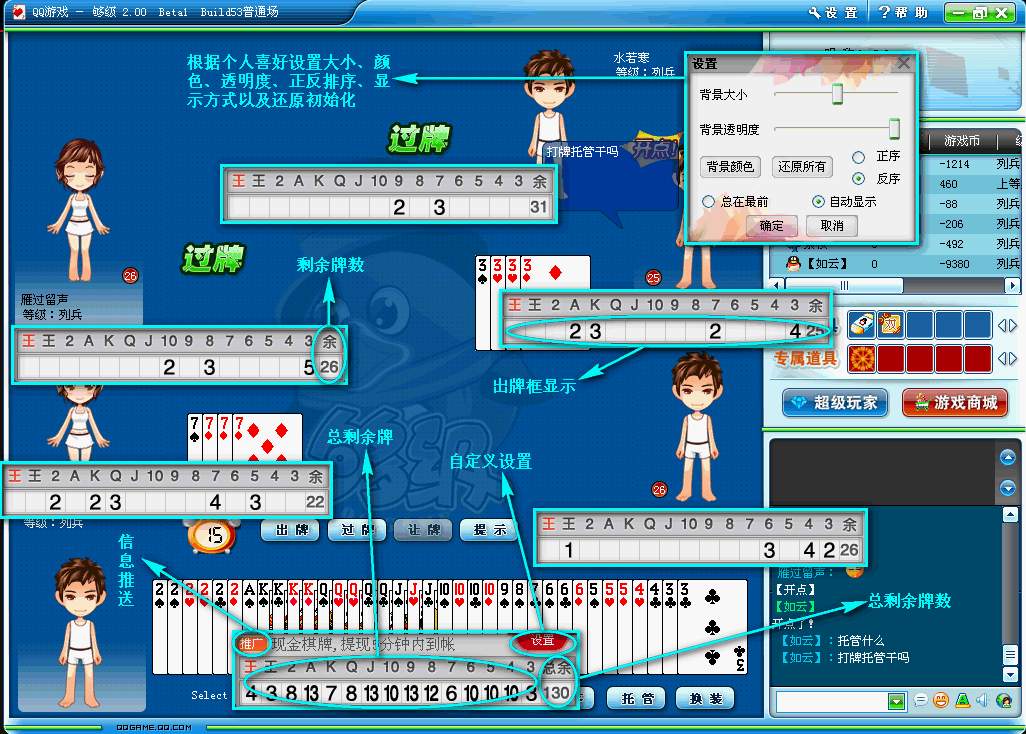The height and width of the screenshot is (734, 1026).
Task: Click chat message 托管什么
Action: pyautogui.click(x=860, y=640)
